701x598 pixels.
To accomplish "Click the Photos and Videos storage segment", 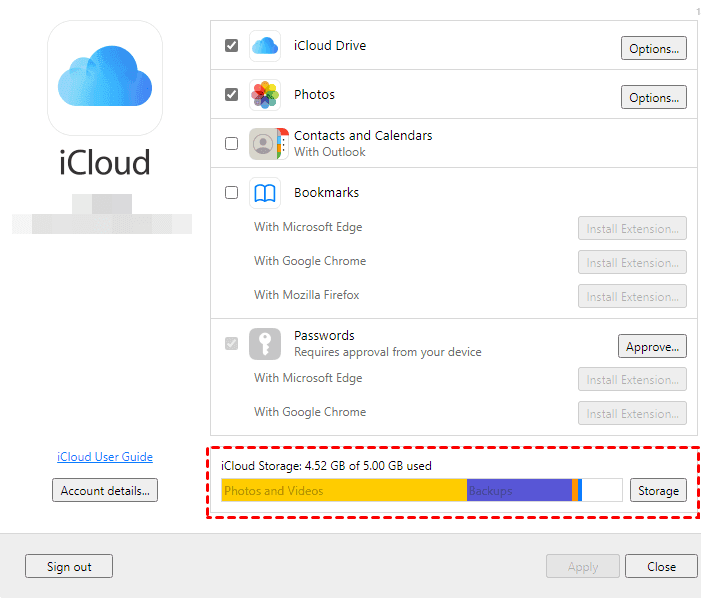I will pyautogui.click(x=343, y=490).
